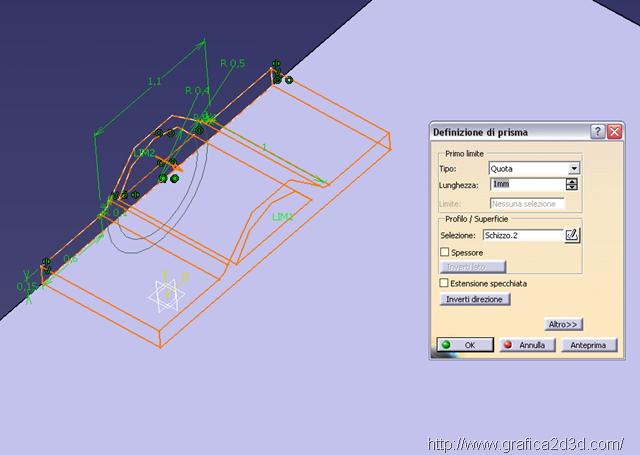Click into the Lunghezza length field
This screenshot has height=455, width=640.
527,185
